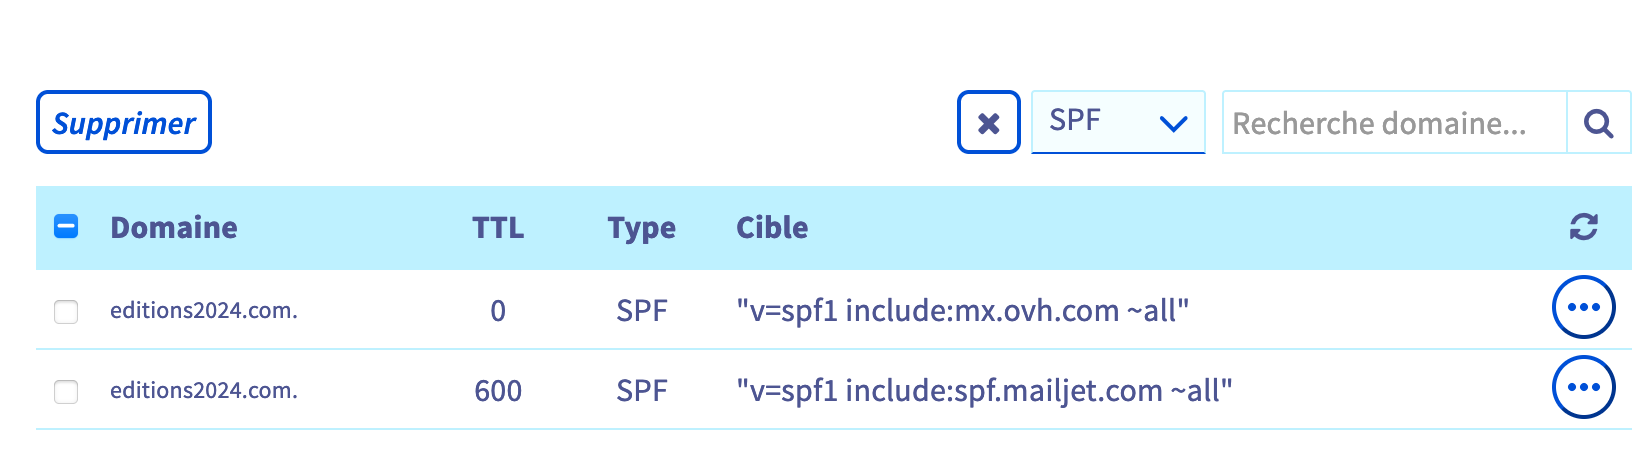Click the mx.ovh.com SPF target value
This screenshot has width=1632, height=452.
click(962, 311)
